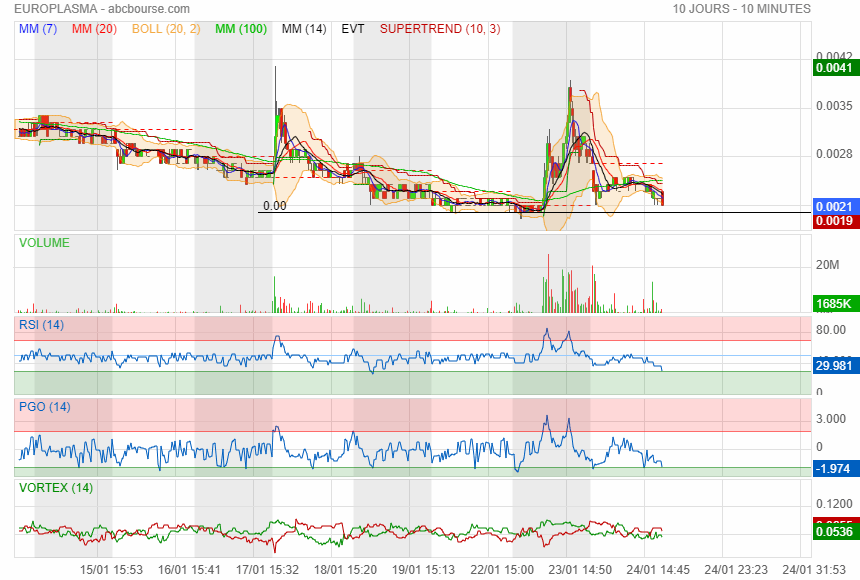Click the 16/01 15:41 date label

(189, 570)
